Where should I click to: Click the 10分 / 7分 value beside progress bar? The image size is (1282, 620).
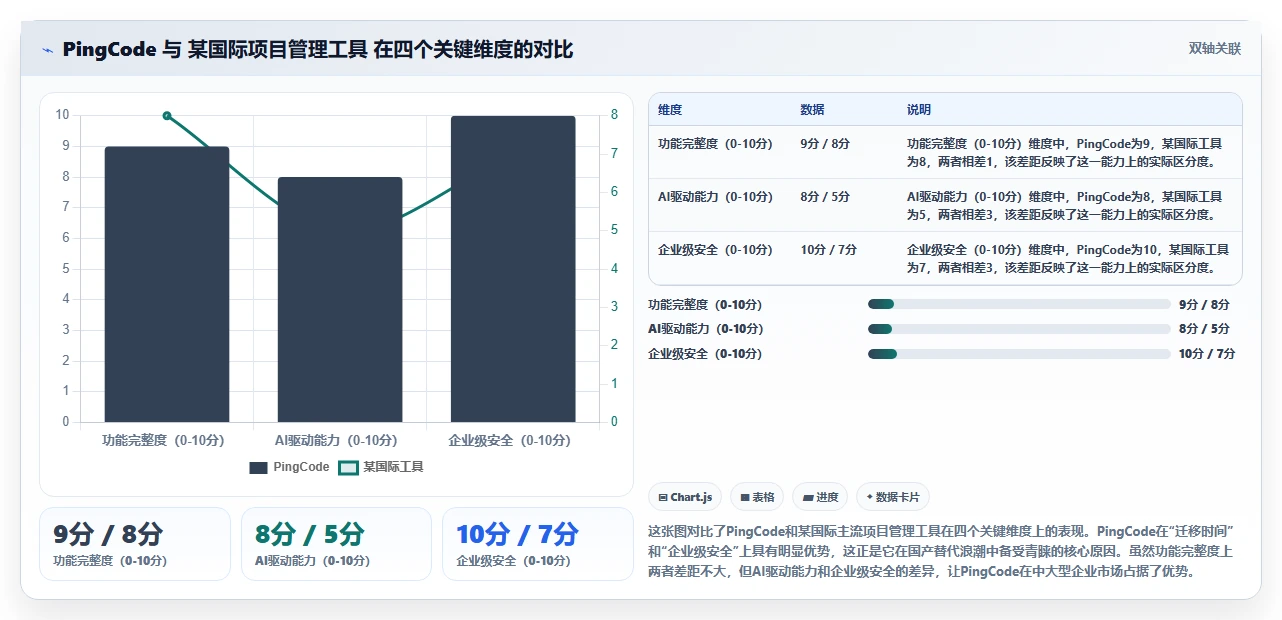pyautogui.click(x=1207, y=354)
